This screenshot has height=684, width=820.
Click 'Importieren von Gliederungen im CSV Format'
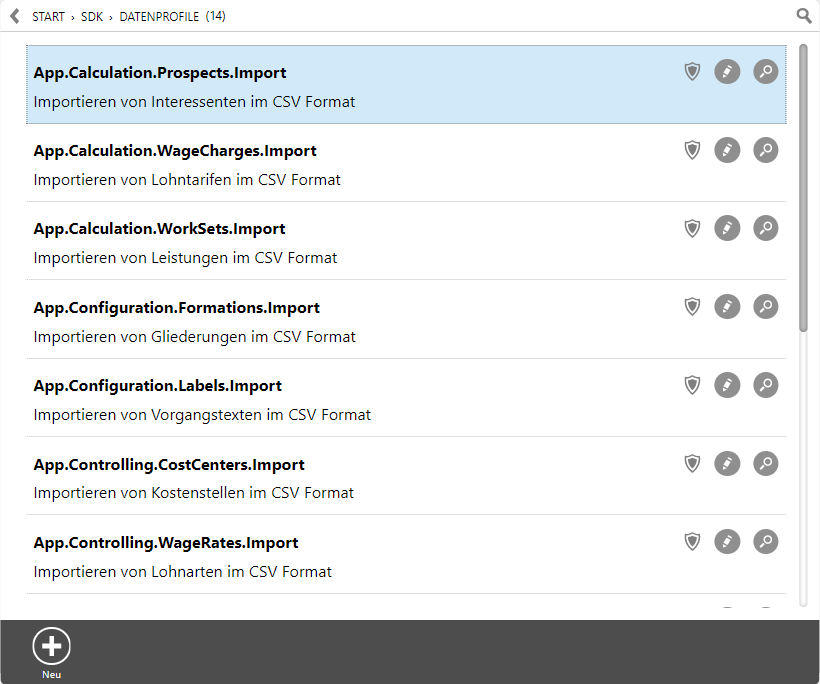195,336
